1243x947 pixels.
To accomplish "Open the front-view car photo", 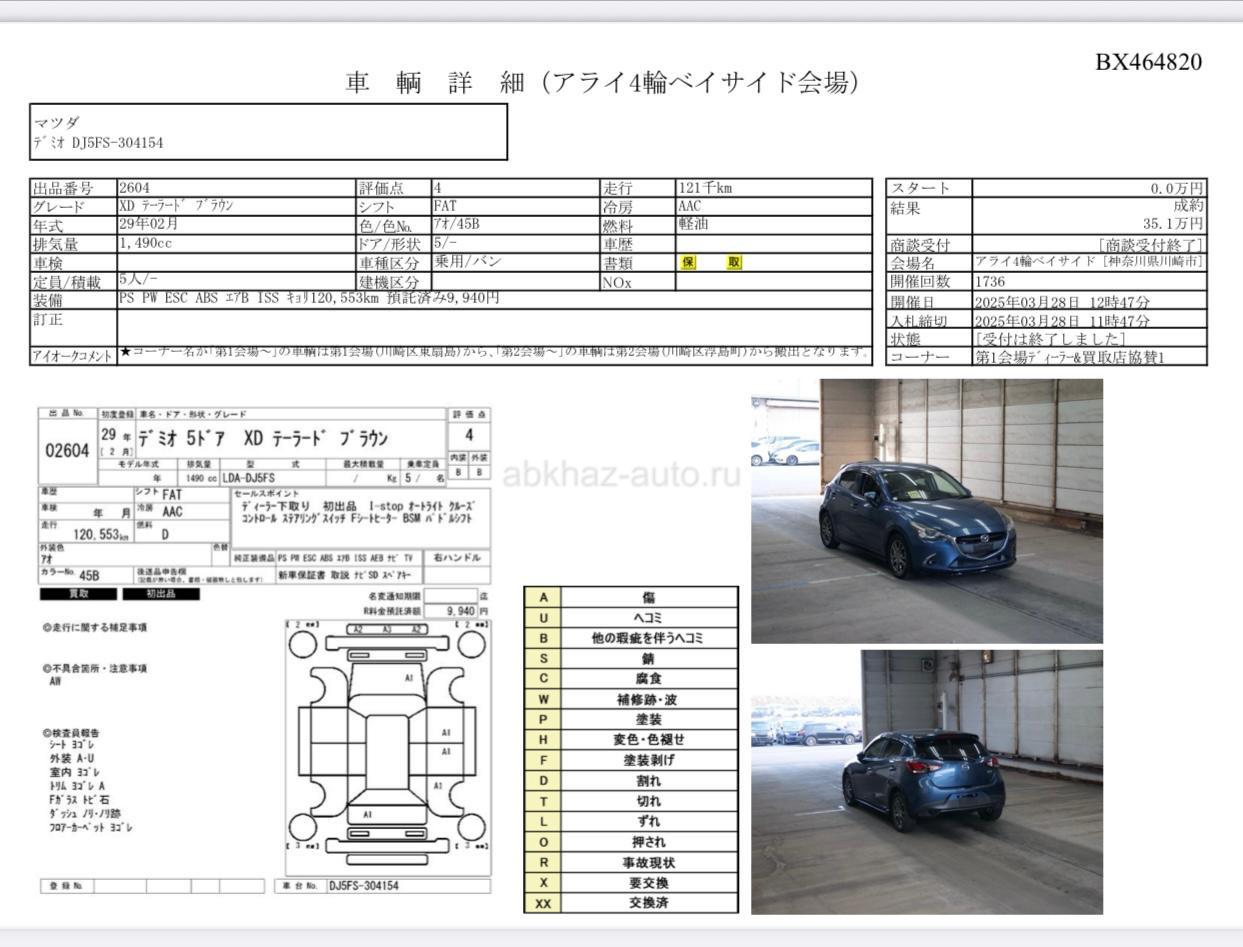I will click(927, 511).
